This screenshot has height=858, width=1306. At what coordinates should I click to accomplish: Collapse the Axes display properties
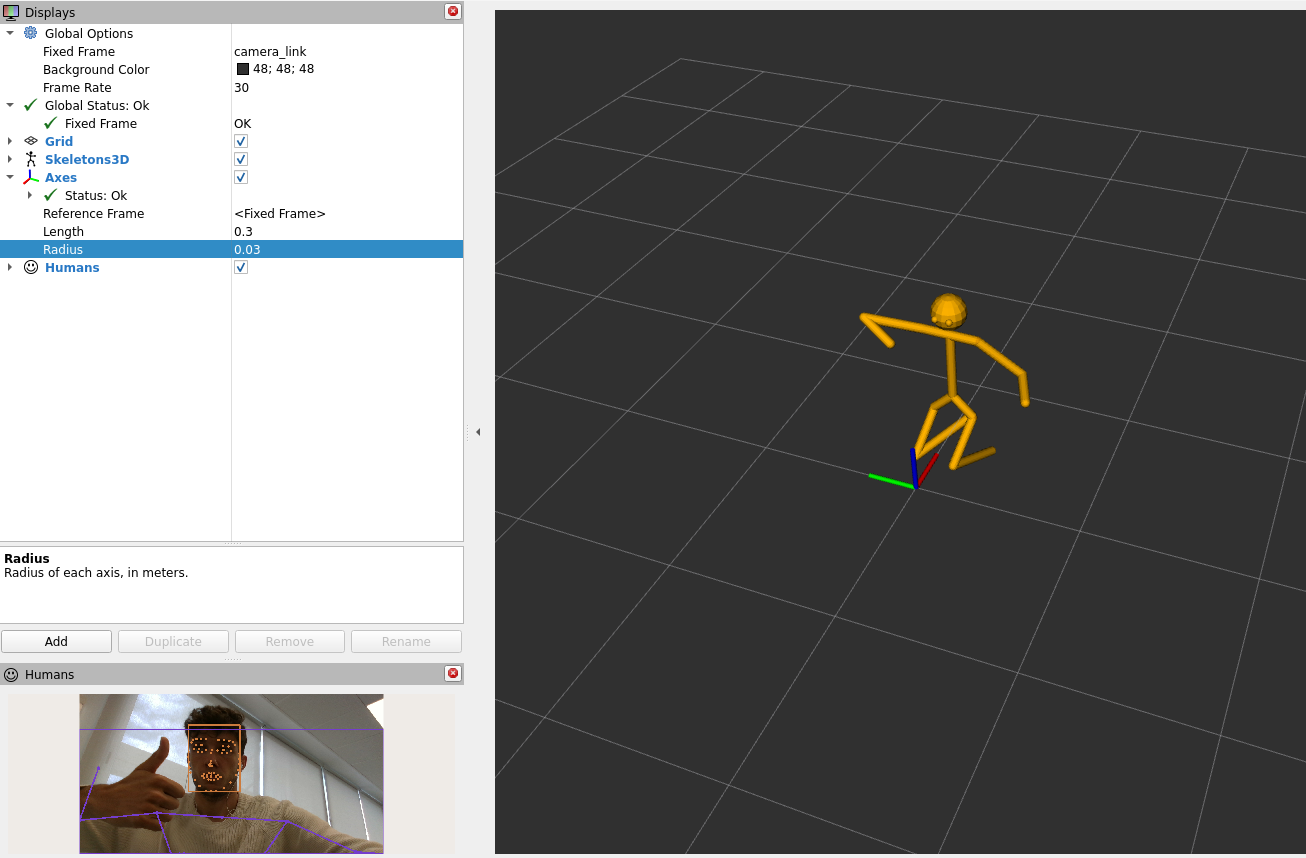(10, 177)
